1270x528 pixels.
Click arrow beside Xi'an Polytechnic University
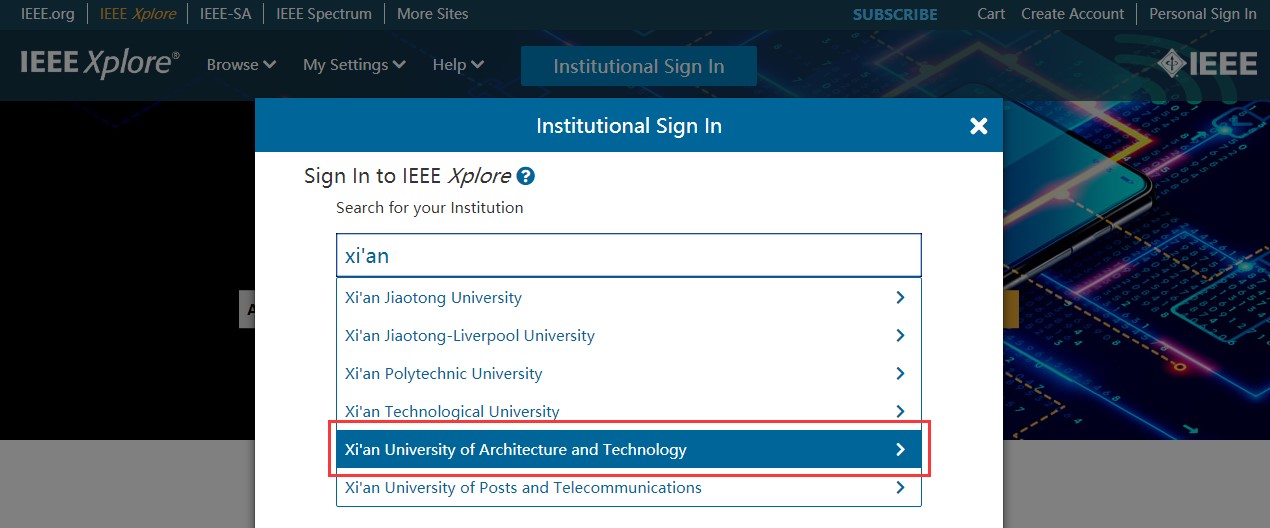click(900, 373)
